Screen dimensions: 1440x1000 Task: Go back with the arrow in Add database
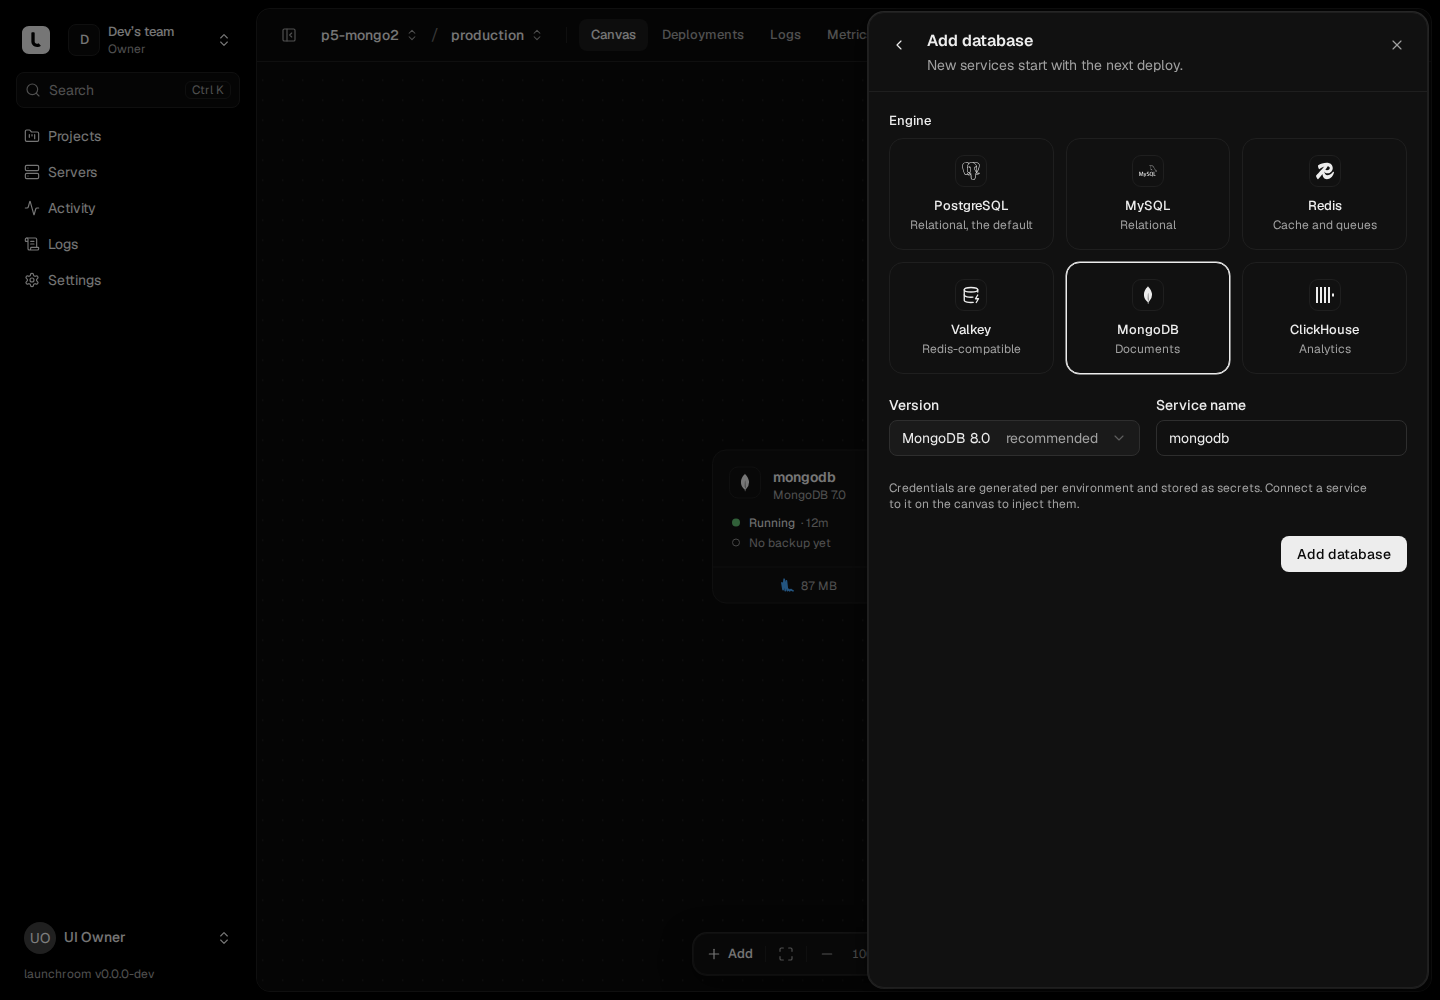(x=899, y=45)
